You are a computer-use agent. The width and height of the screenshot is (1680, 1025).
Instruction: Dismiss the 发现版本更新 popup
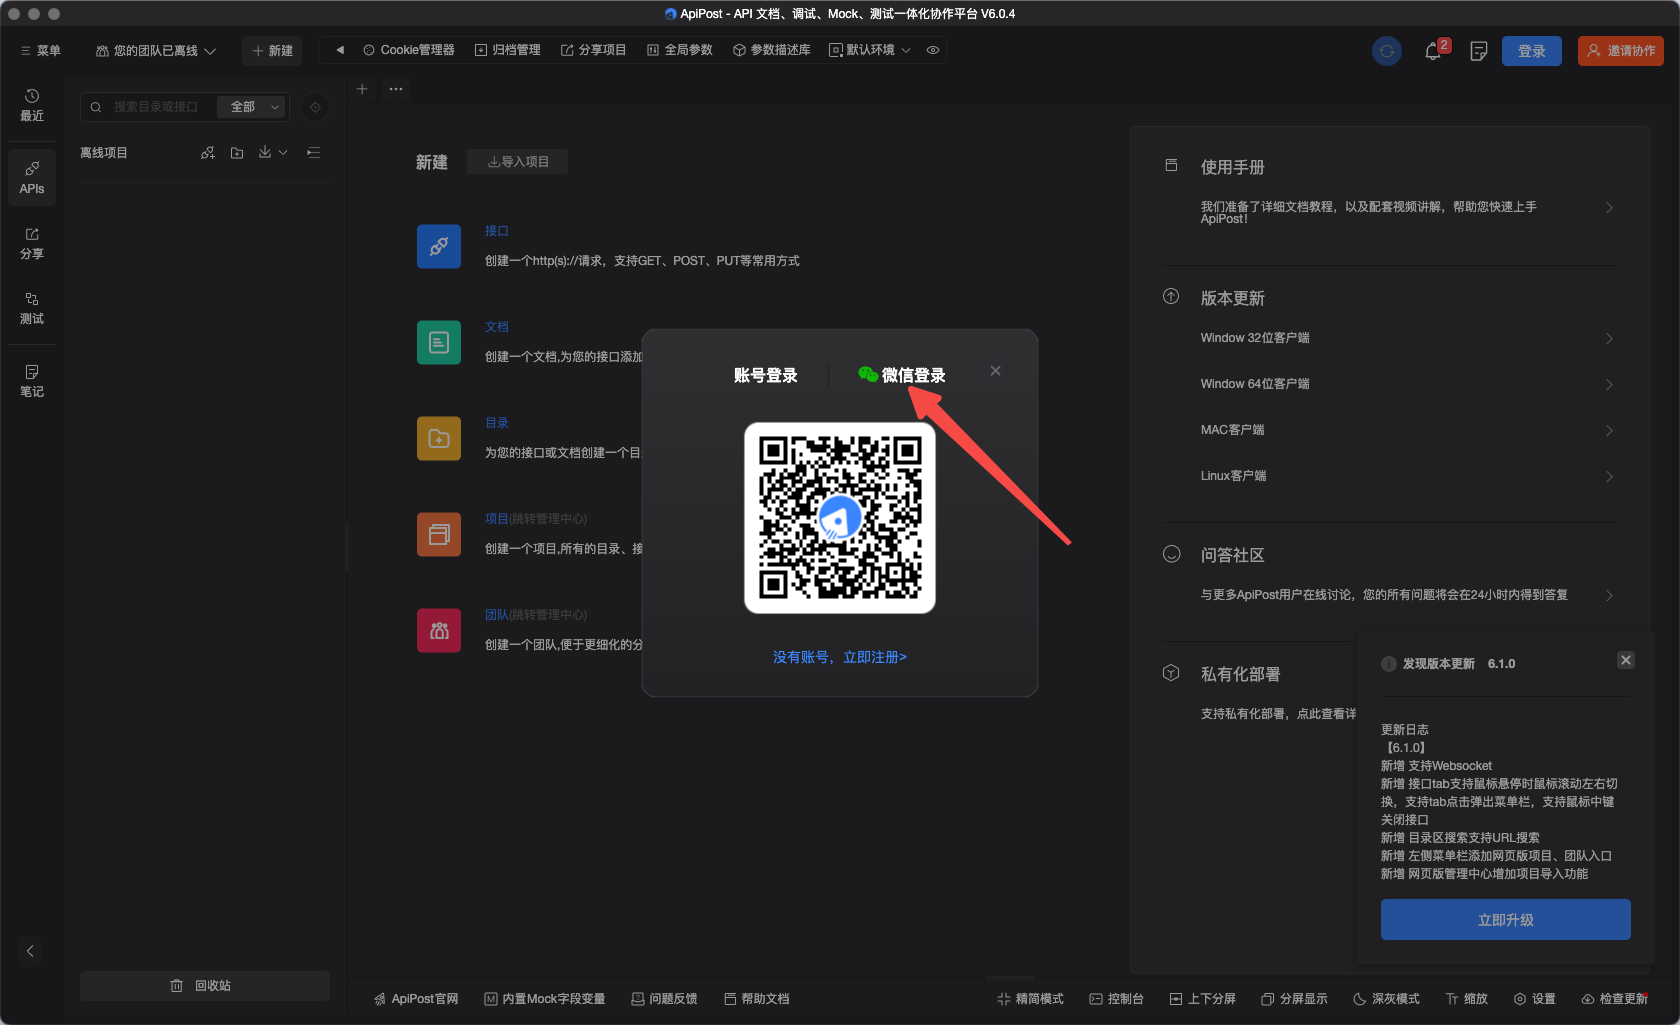[1626, 660]
